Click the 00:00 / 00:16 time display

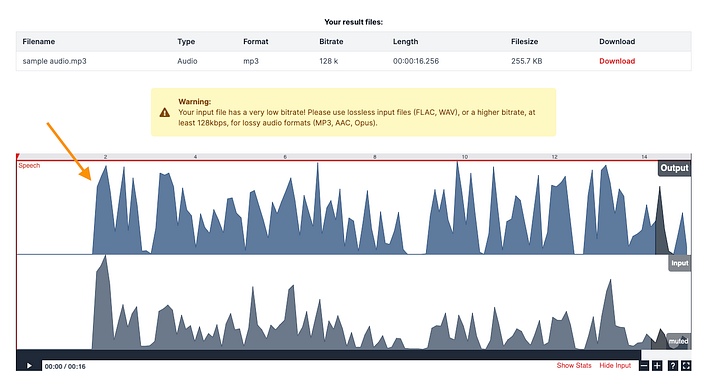[x=65, y=366]
